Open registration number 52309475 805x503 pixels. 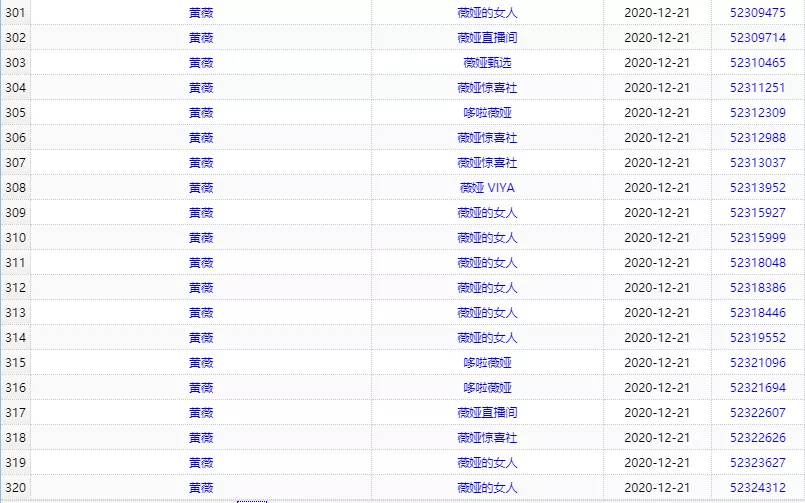point(758,13)
